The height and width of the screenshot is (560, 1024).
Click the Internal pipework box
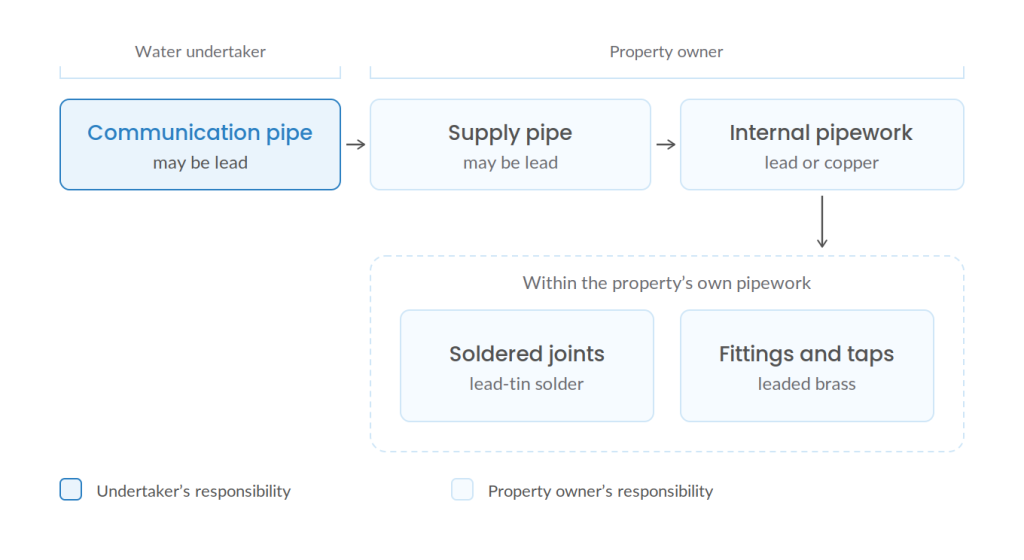pyautogui.click(x=822, y=144)
